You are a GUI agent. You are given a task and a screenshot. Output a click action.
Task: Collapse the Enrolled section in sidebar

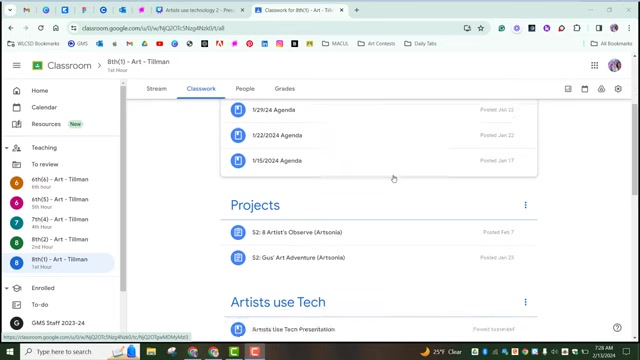click(7, 288)
